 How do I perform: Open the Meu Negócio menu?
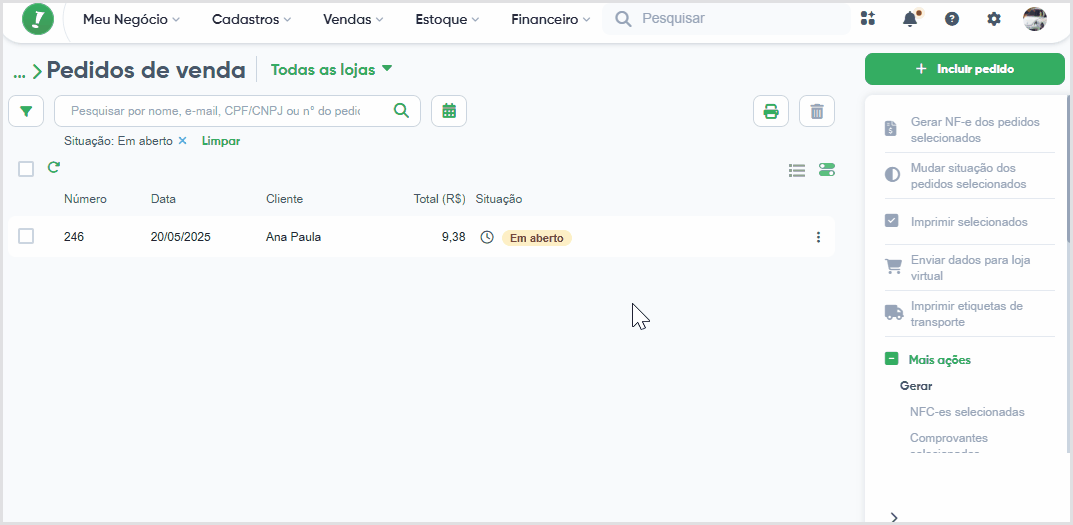click(131, 20)
